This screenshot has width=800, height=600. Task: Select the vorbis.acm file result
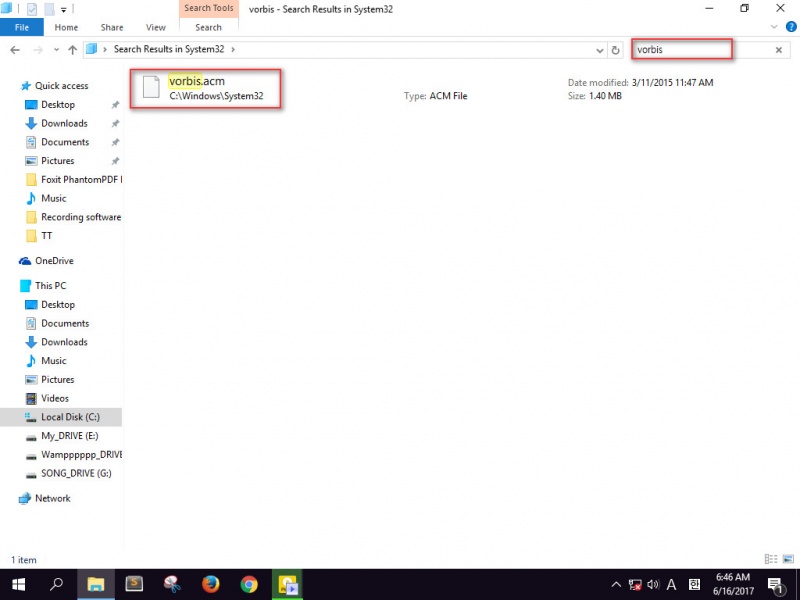(x=205, y=88)
